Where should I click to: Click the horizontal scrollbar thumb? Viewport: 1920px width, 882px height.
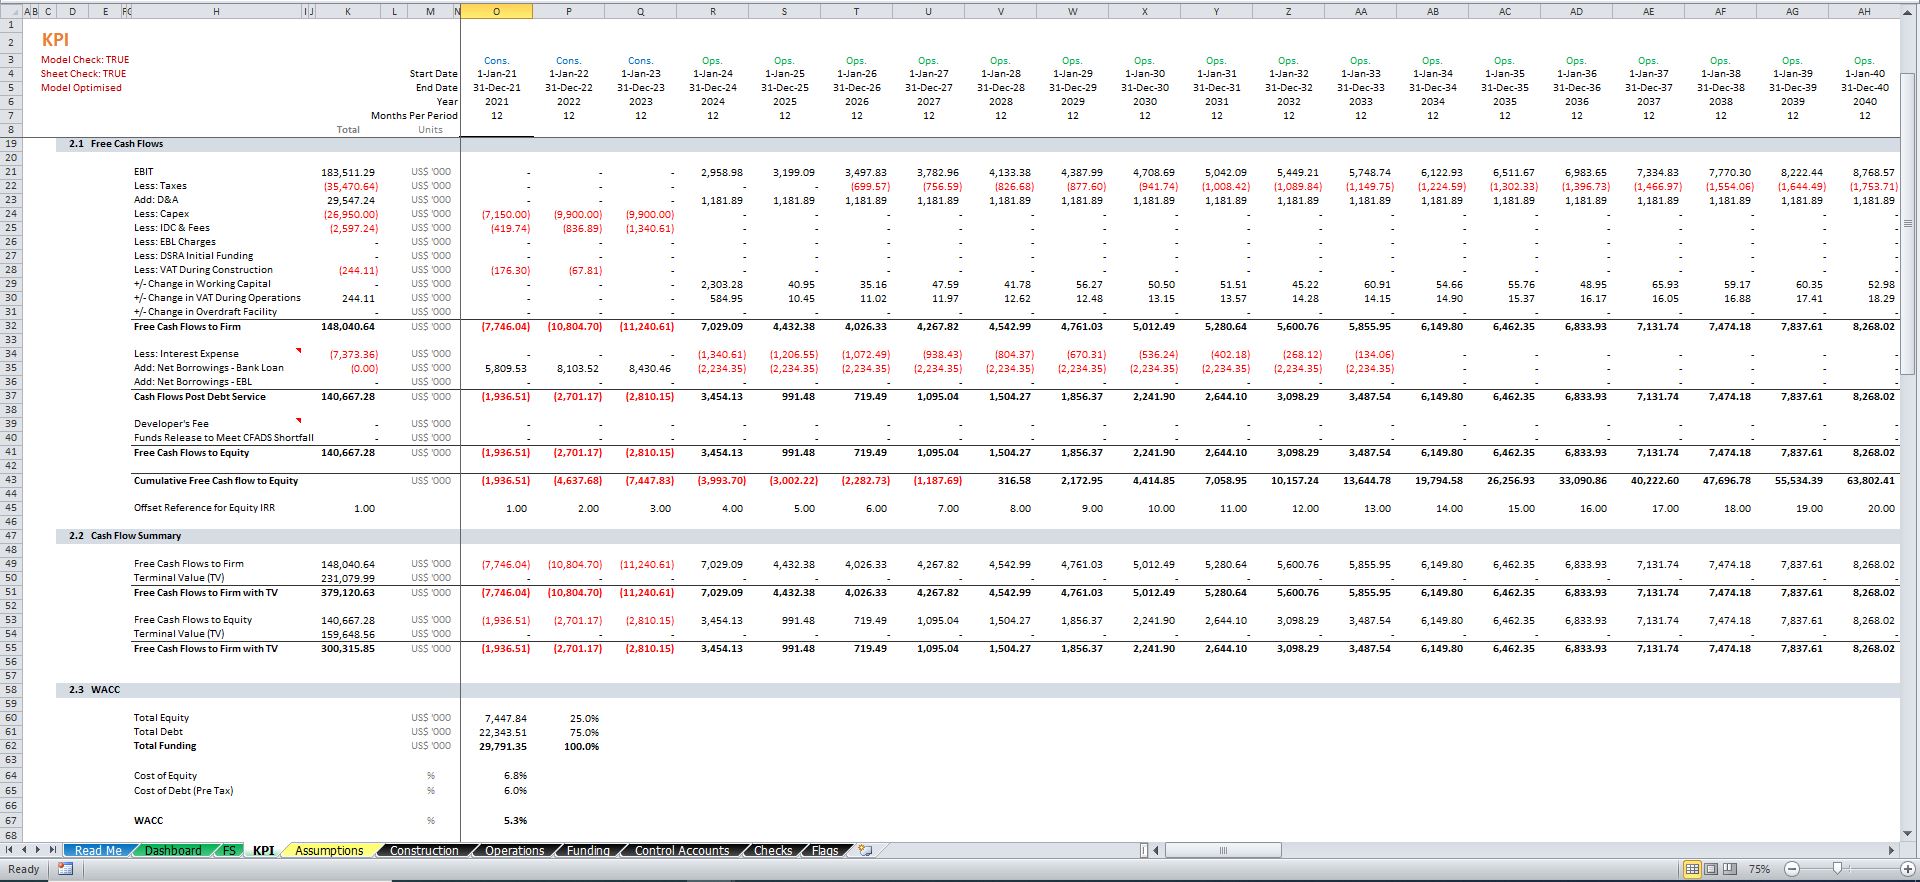point(1222,850)
